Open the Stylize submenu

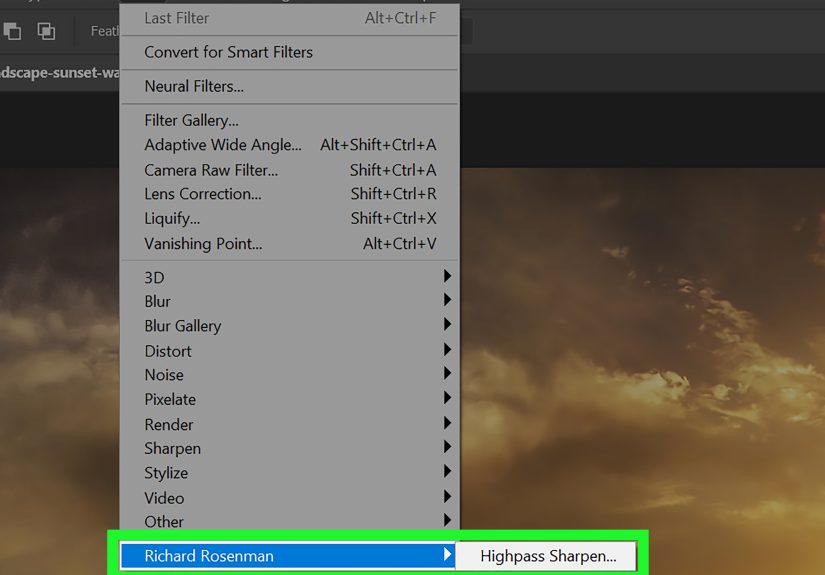(289, 472)
